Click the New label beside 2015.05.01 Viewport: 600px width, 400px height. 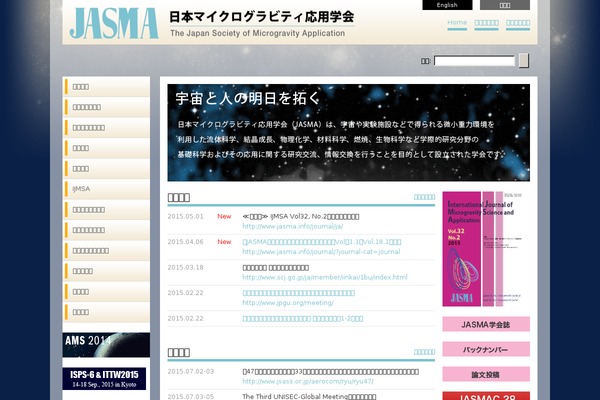[x=224, y=217]
